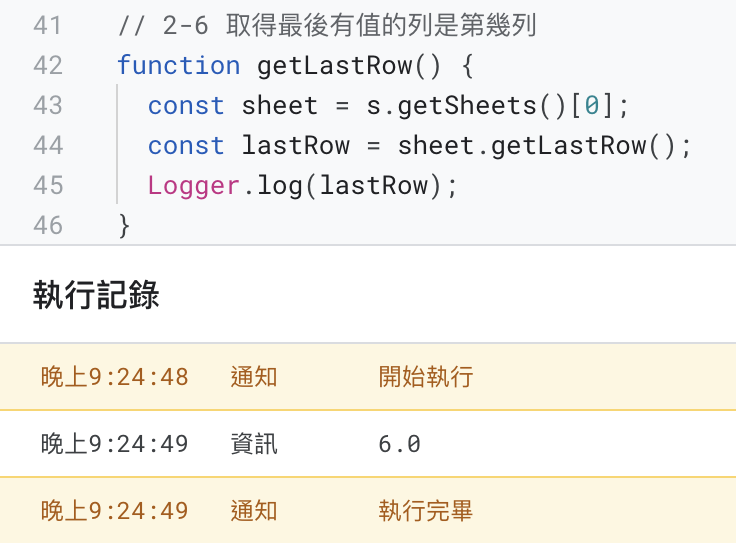Click the lastRow variable on line 44
Viewport: 736px width, 556px height.
point(296,145)
